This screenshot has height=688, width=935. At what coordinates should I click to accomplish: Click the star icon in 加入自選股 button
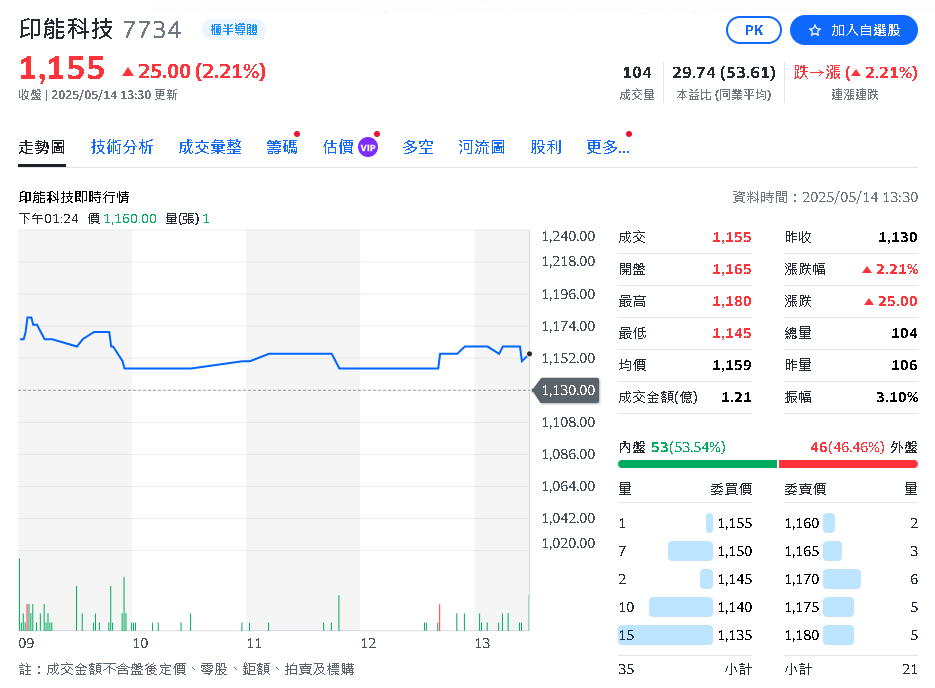pos(815,30)
